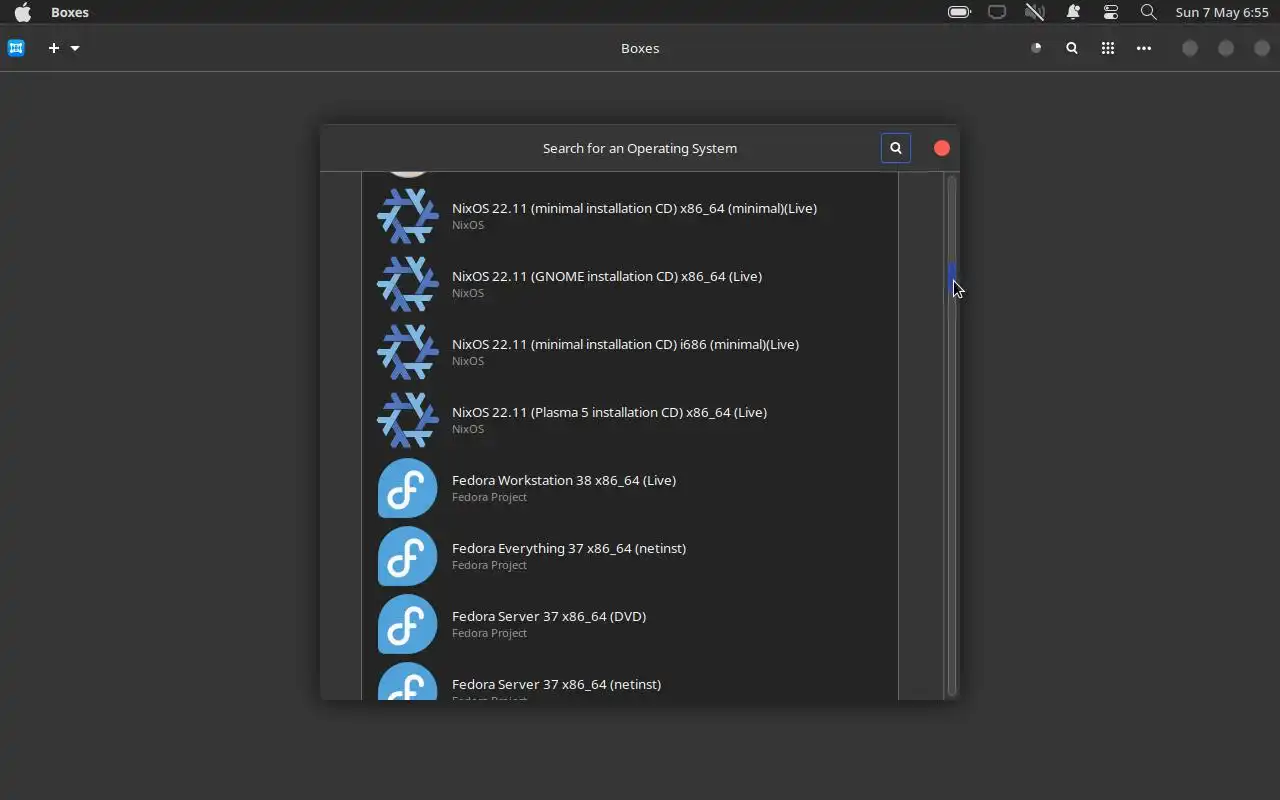The width and height of the screenshot is (1280, 800).
Task: Click the Boxes app icon in the header bar
Action: click(16, 48)
